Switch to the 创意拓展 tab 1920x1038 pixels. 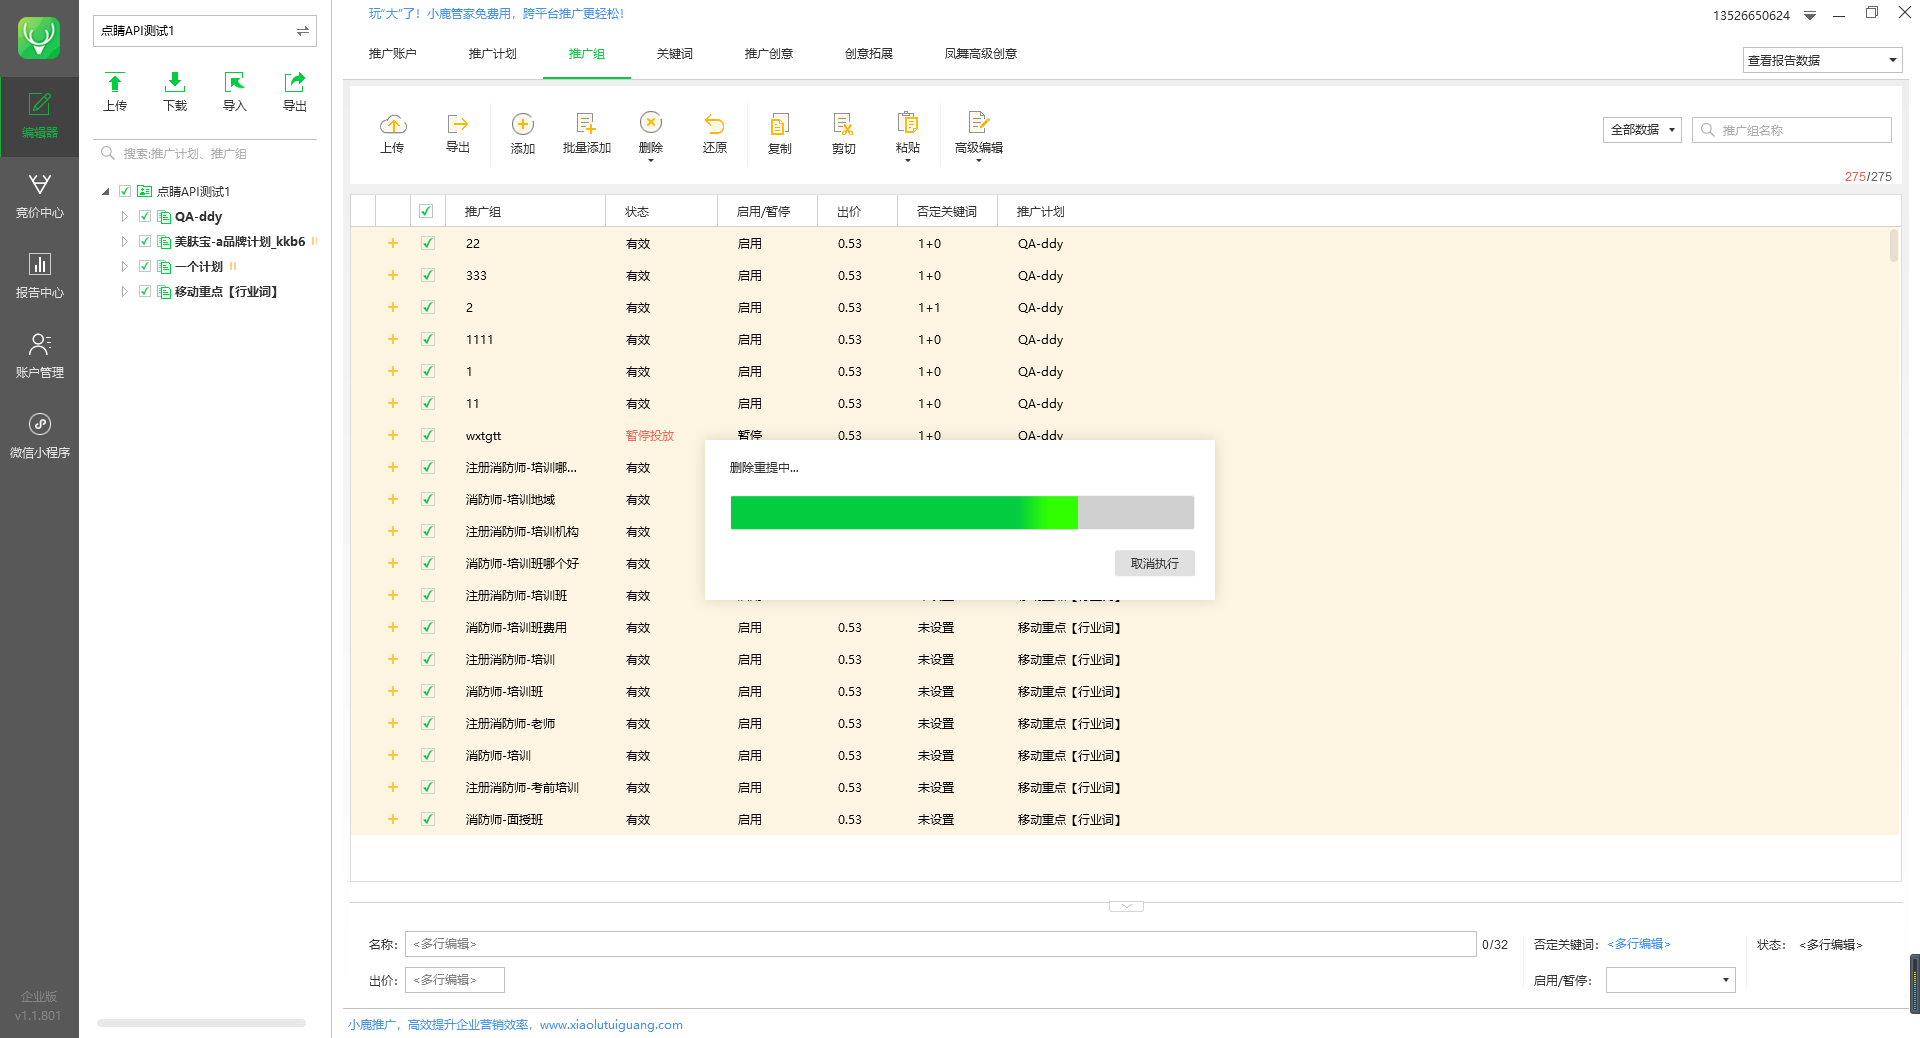pyautogui.click(x=869, y=54)
